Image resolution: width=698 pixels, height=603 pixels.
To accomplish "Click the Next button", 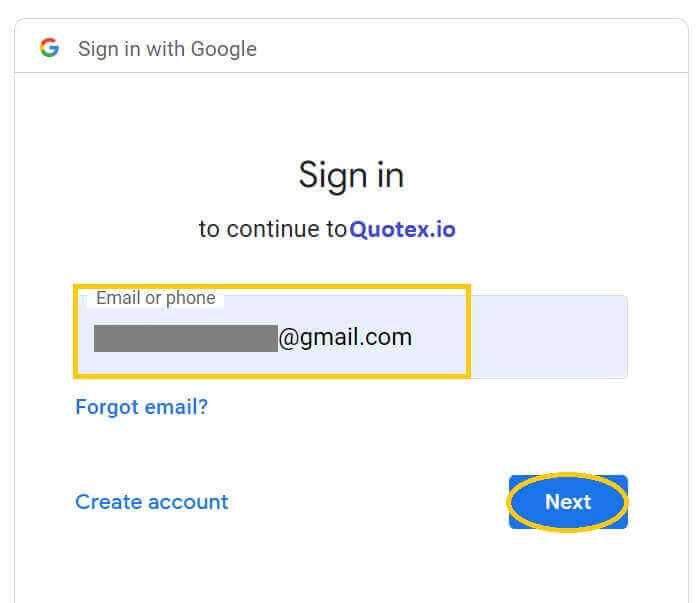I will (568, 502).
